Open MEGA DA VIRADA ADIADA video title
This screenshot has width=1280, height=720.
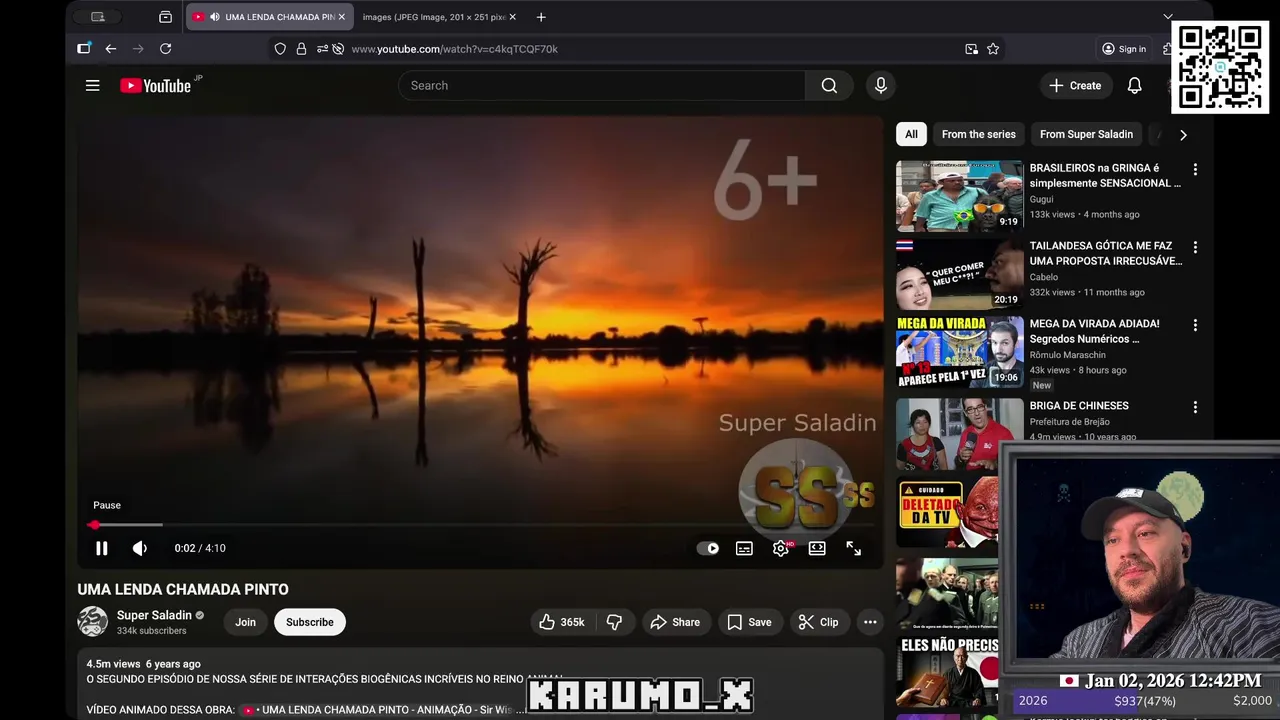1095,331
